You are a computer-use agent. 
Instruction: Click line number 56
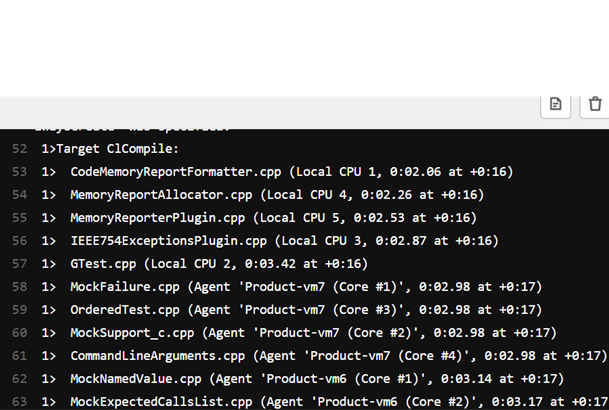[x=20, y=241]
